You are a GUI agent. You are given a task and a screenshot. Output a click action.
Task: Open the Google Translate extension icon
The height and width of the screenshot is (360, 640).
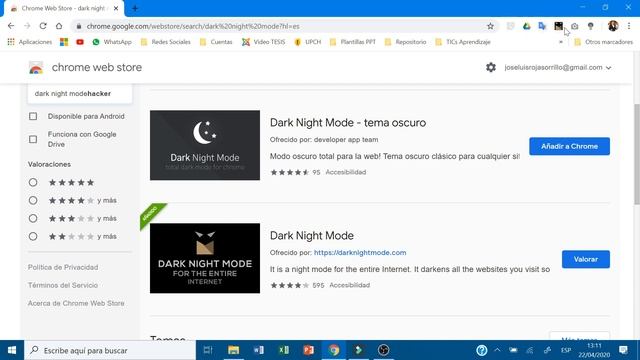tap(542, 26)
